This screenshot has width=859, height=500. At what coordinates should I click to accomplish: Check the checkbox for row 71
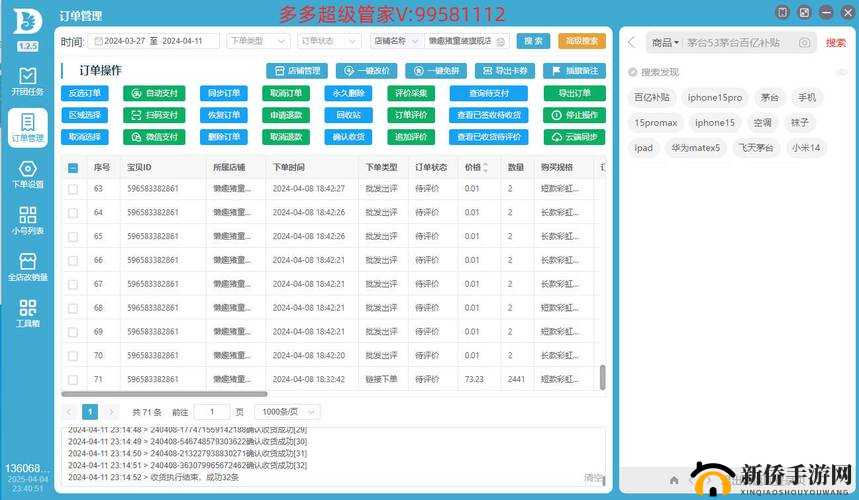tap(73, 380)
